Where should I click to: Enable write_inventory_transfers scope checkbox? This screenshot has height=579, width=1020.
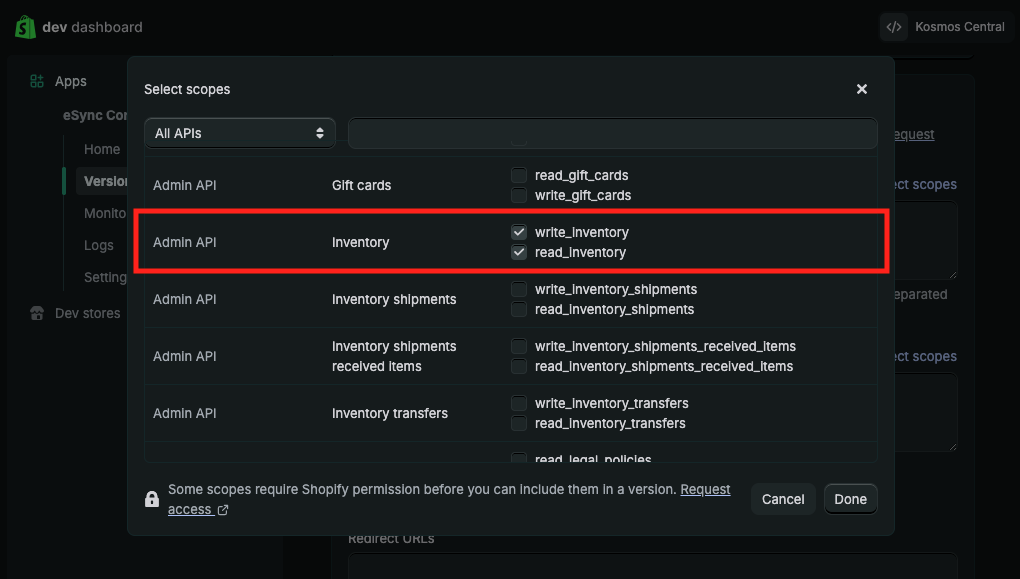coord(519,403)
